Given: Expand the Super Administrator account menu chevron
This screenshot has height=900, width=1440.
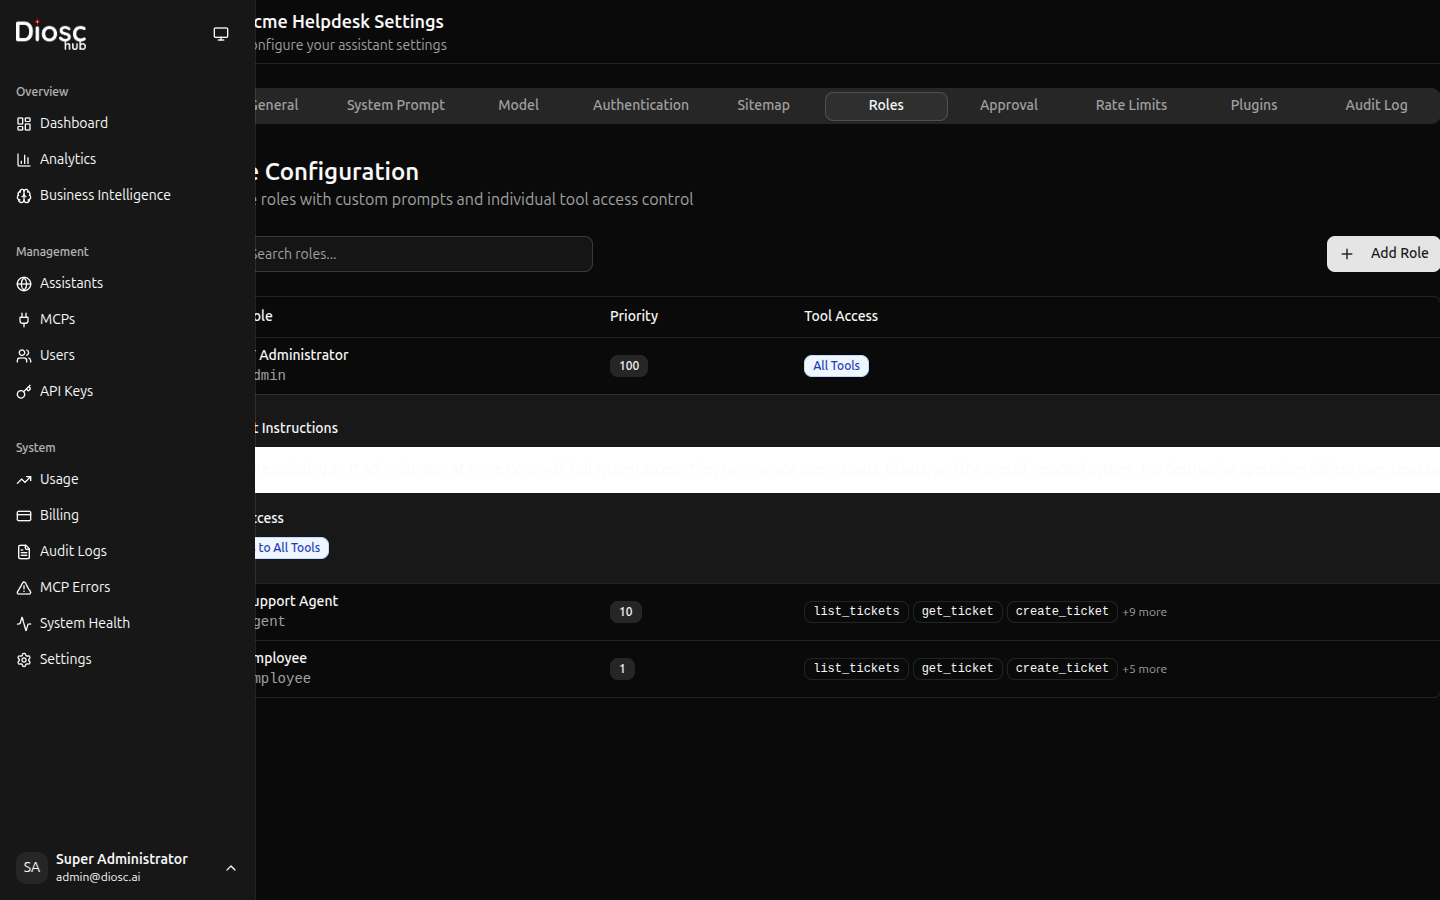Looking at the screenshot, I should click(x=231, y=868).
